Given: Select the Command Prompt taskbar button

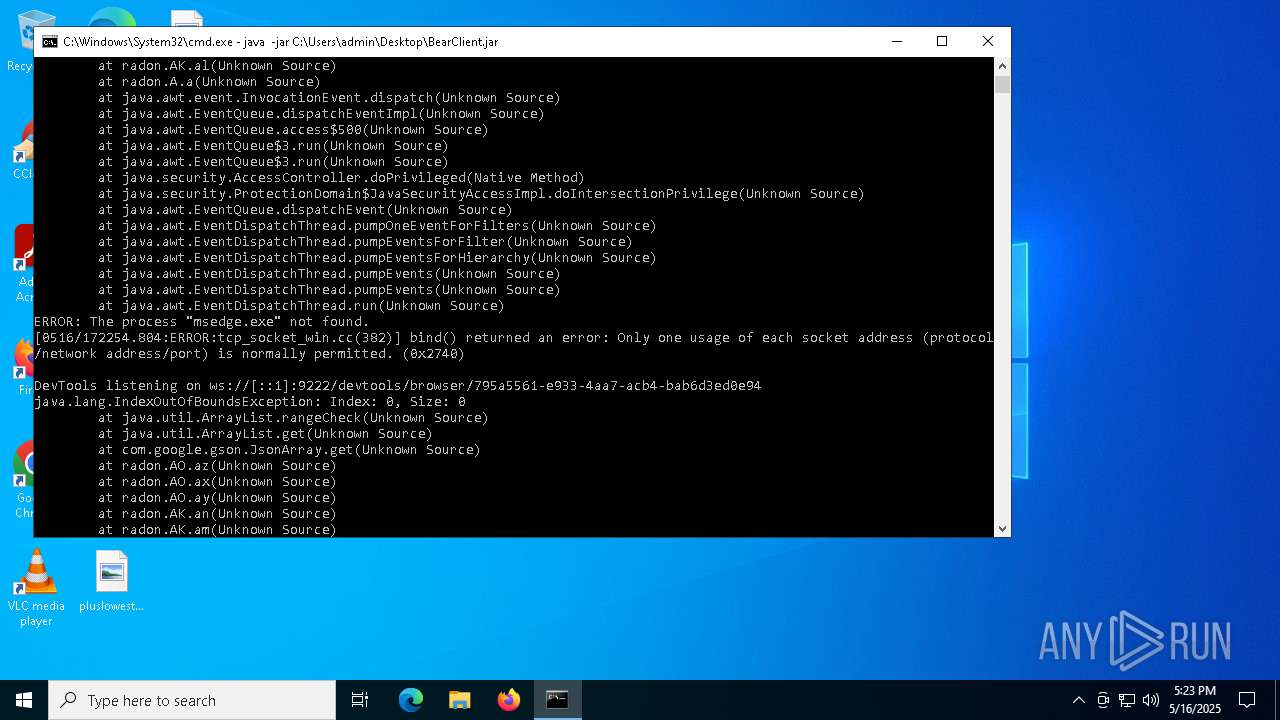Looking at the screenshot, I should tap(557, 700).
